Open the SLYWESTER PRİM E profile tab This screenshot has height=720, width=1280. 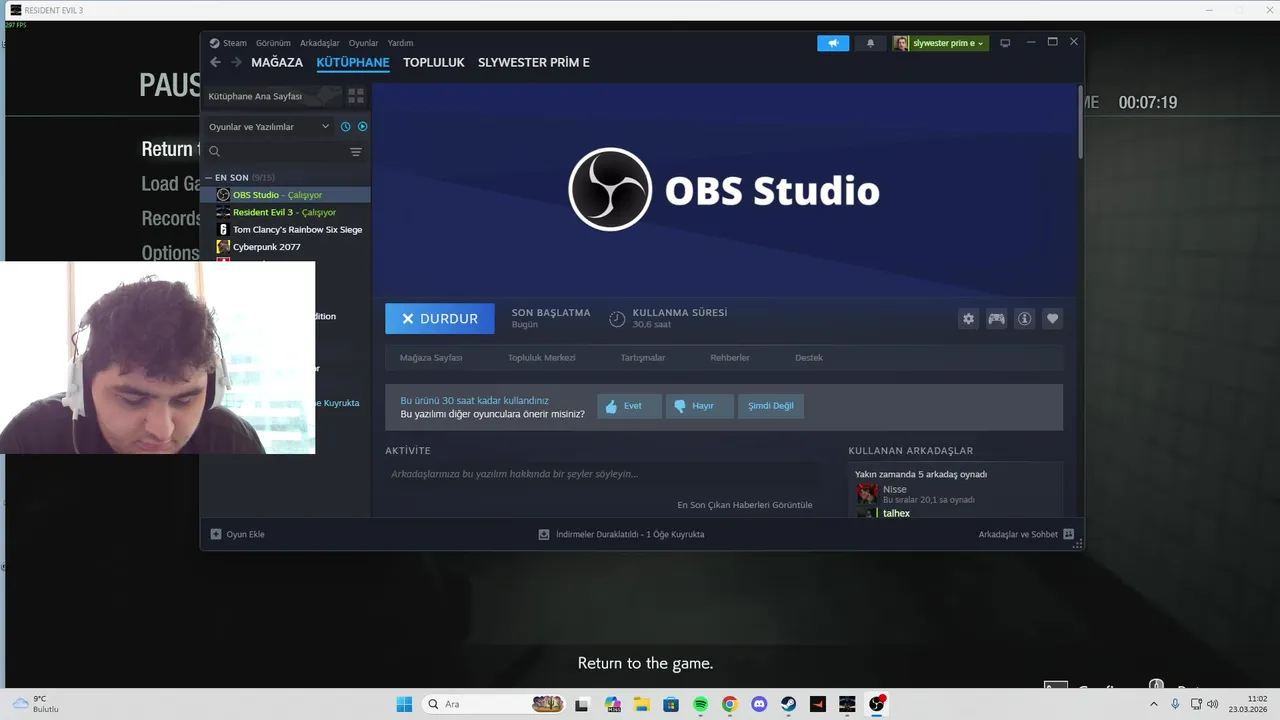point(534,62)
